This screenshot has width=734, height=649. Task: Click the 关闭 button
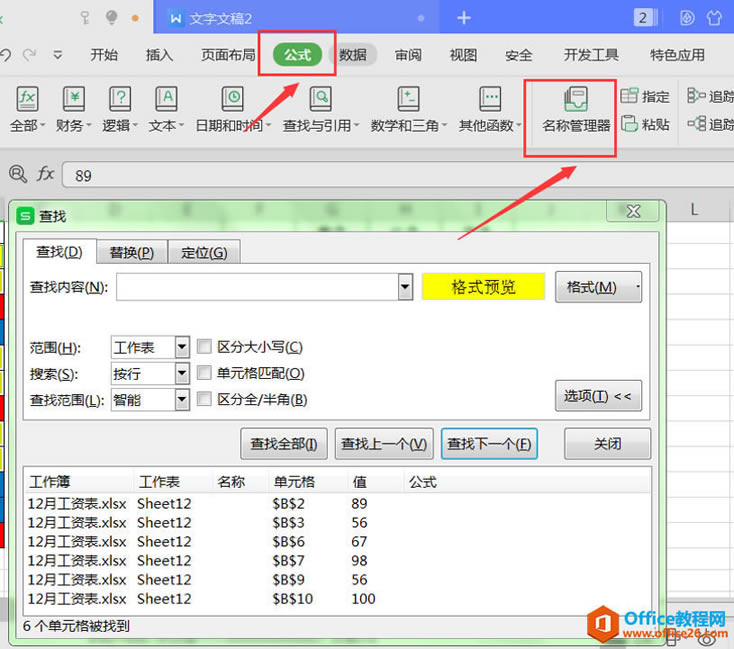point(607,443)
